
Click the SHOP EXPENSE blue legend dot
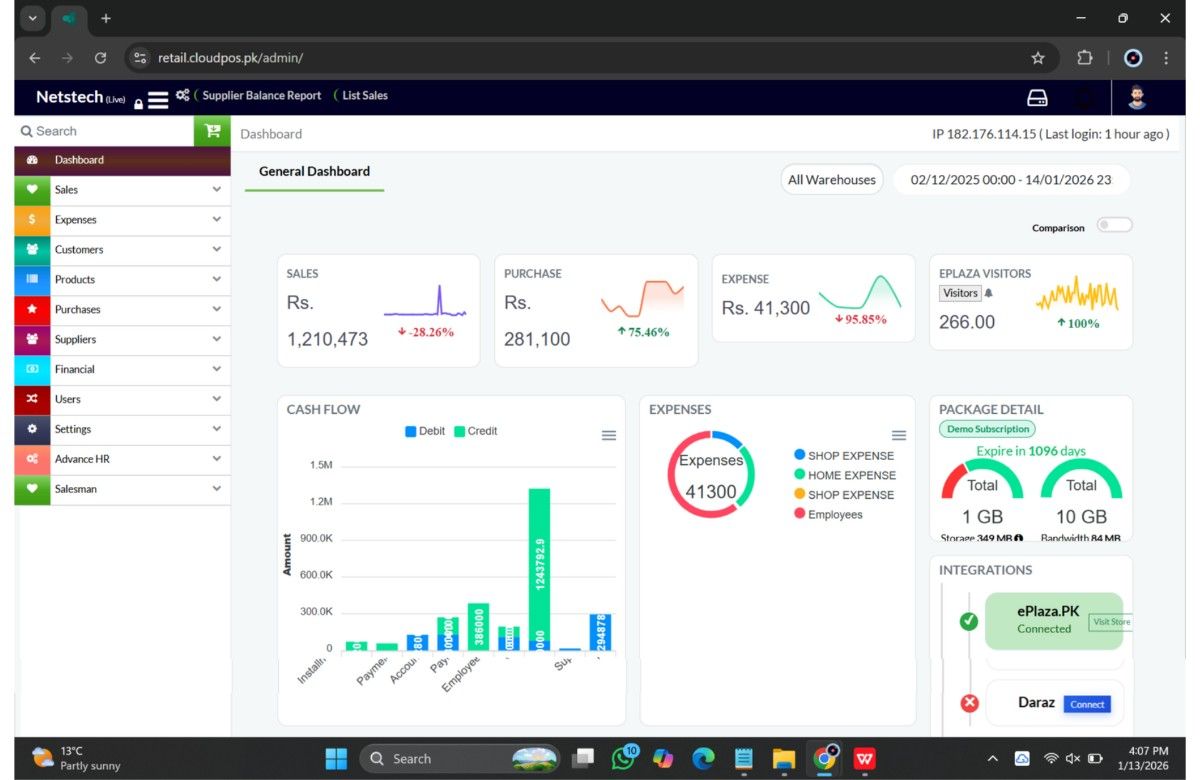800,455
